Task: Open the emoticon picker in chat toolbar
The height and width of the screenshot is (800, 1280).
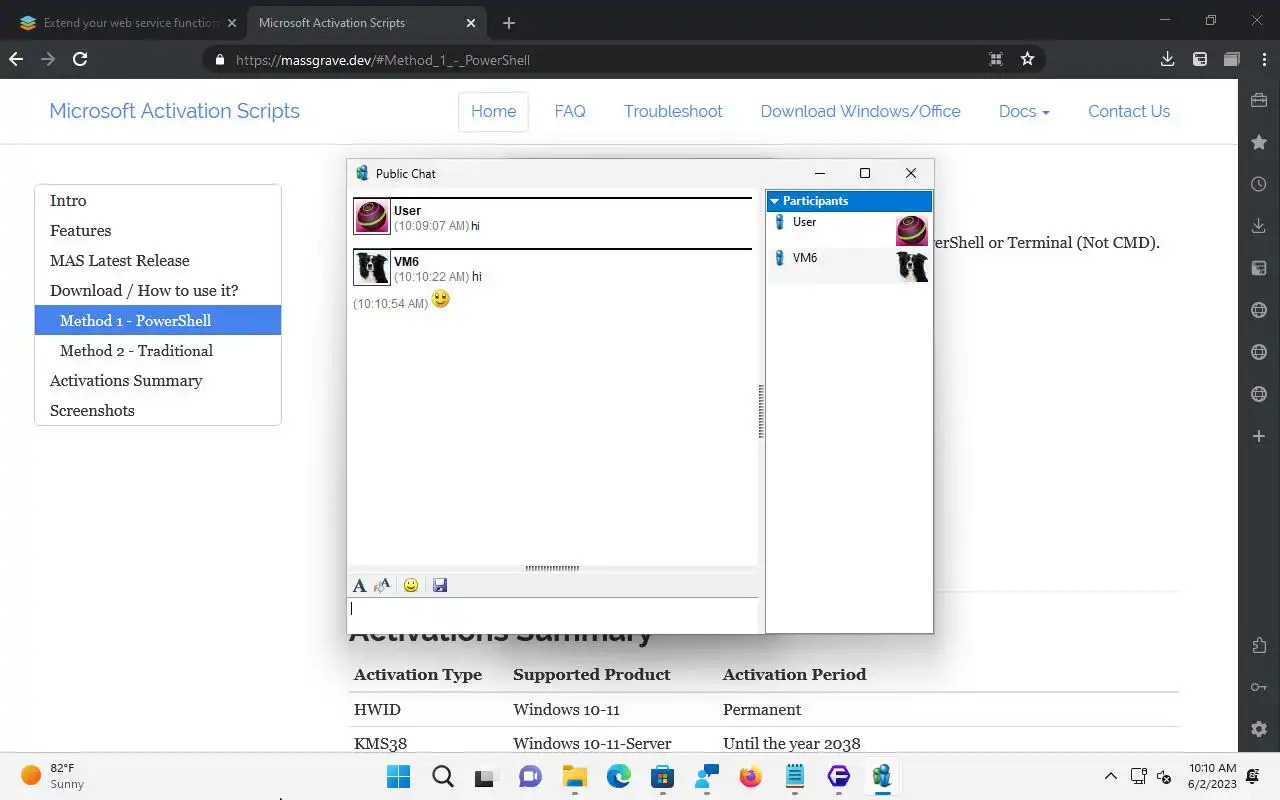Action: [411, 585]
